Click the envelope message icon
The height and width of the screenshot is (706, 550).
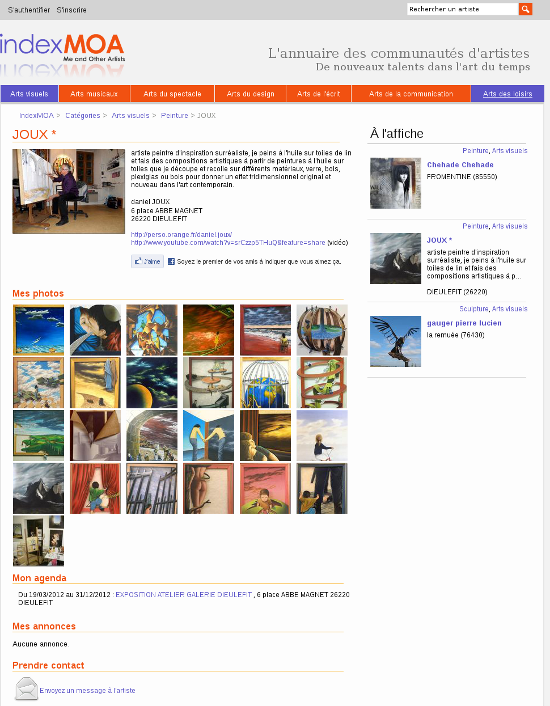click(x=26, y=689)
